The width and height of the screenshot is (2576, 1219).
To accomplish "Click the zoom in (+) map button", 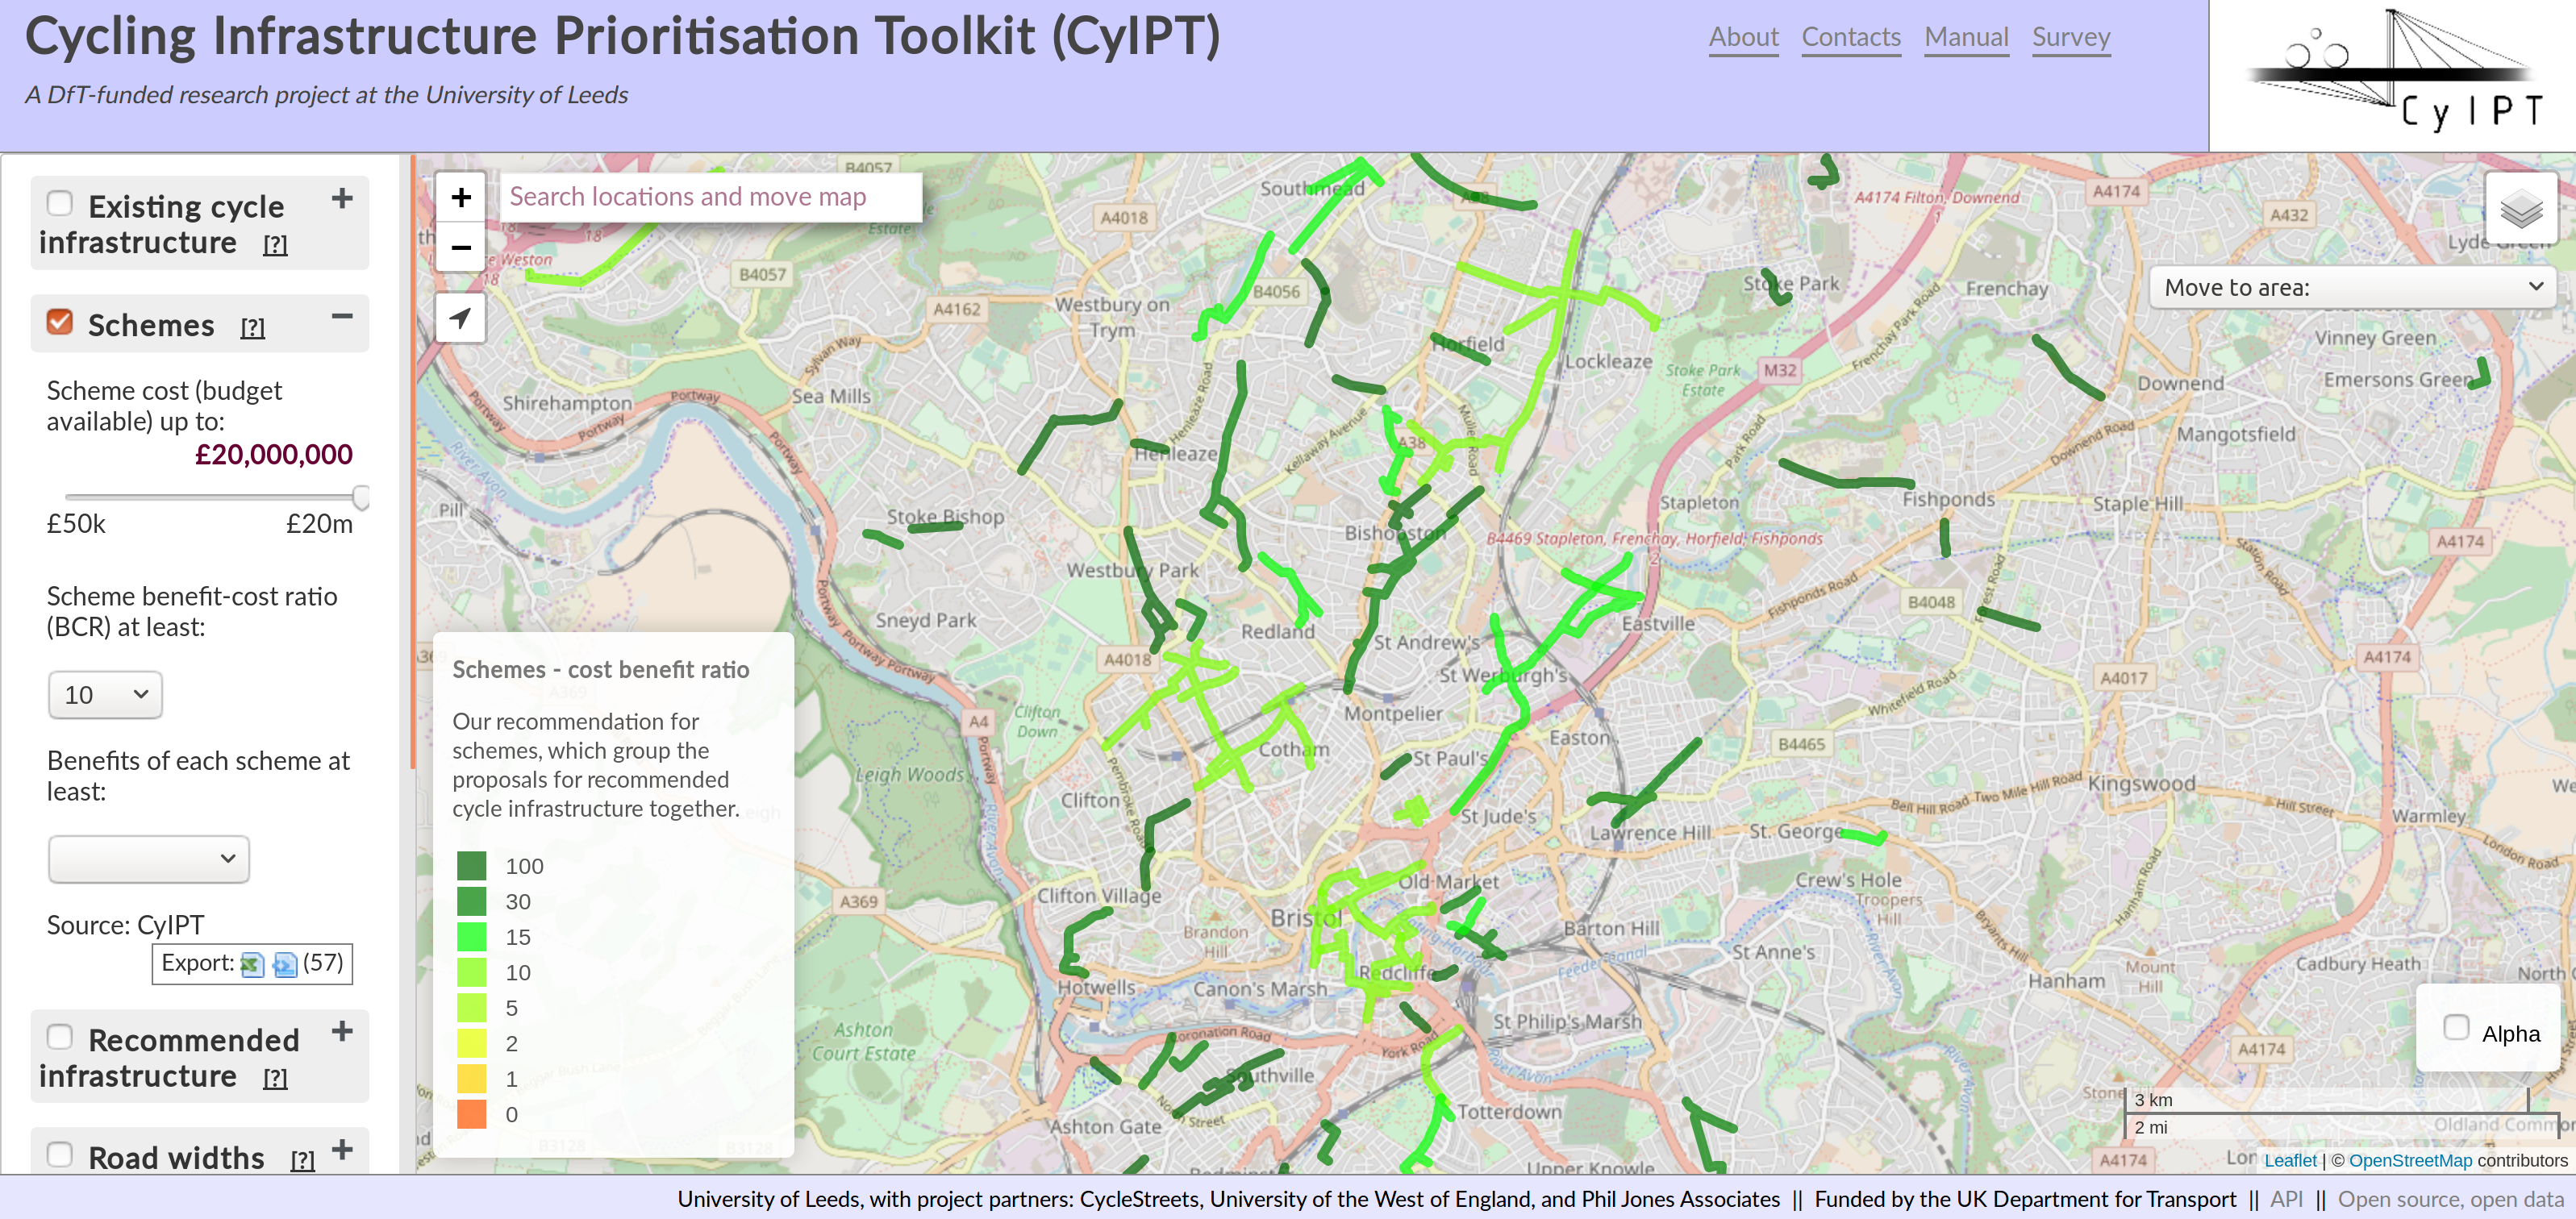I will tap(461, 198).
